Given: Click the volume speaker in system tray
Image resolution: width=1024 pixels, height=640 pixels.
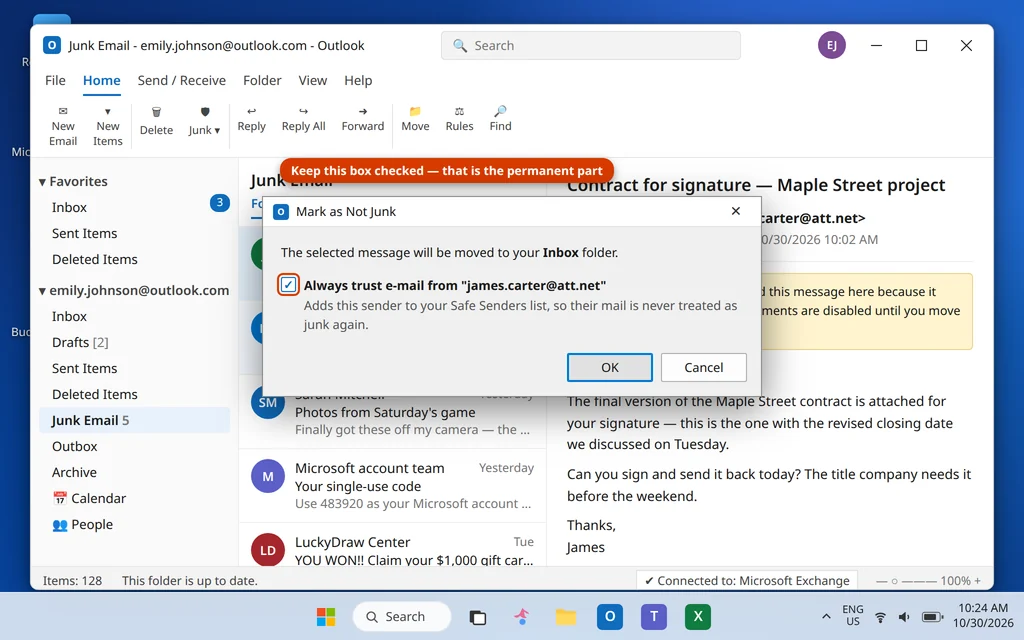Looking at the screenshot, I should [904, 617].
